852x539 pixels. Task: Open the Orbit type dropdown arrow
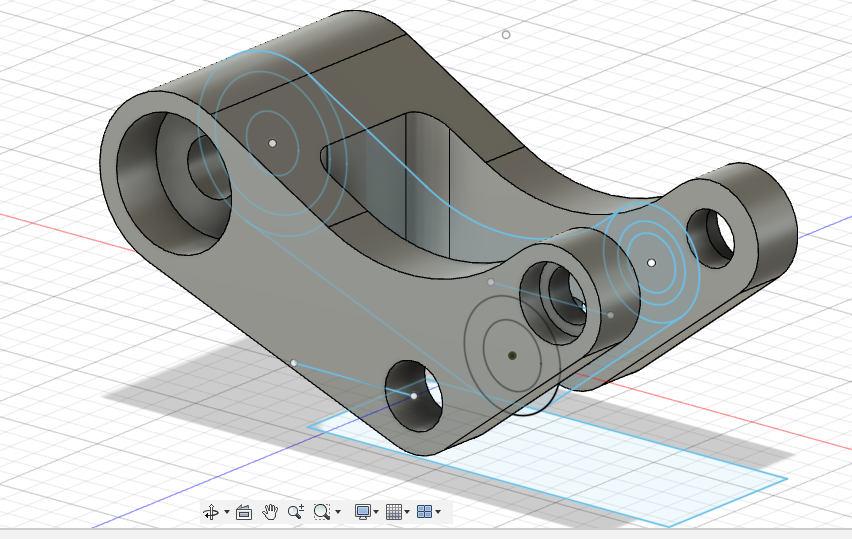tap(226, 513)
